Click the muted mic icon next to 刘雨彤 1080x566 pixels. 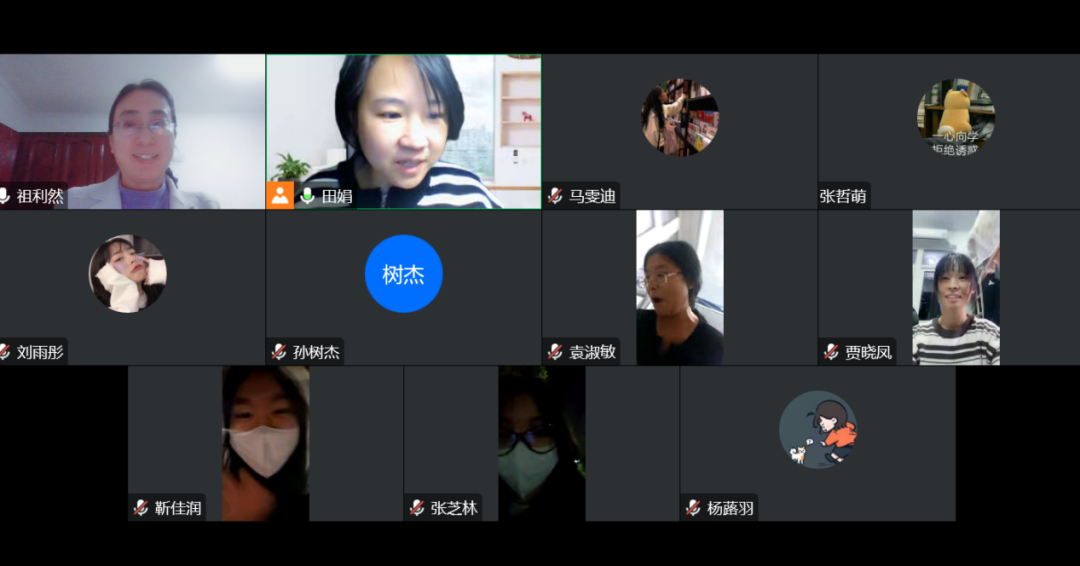click(4, 352)
